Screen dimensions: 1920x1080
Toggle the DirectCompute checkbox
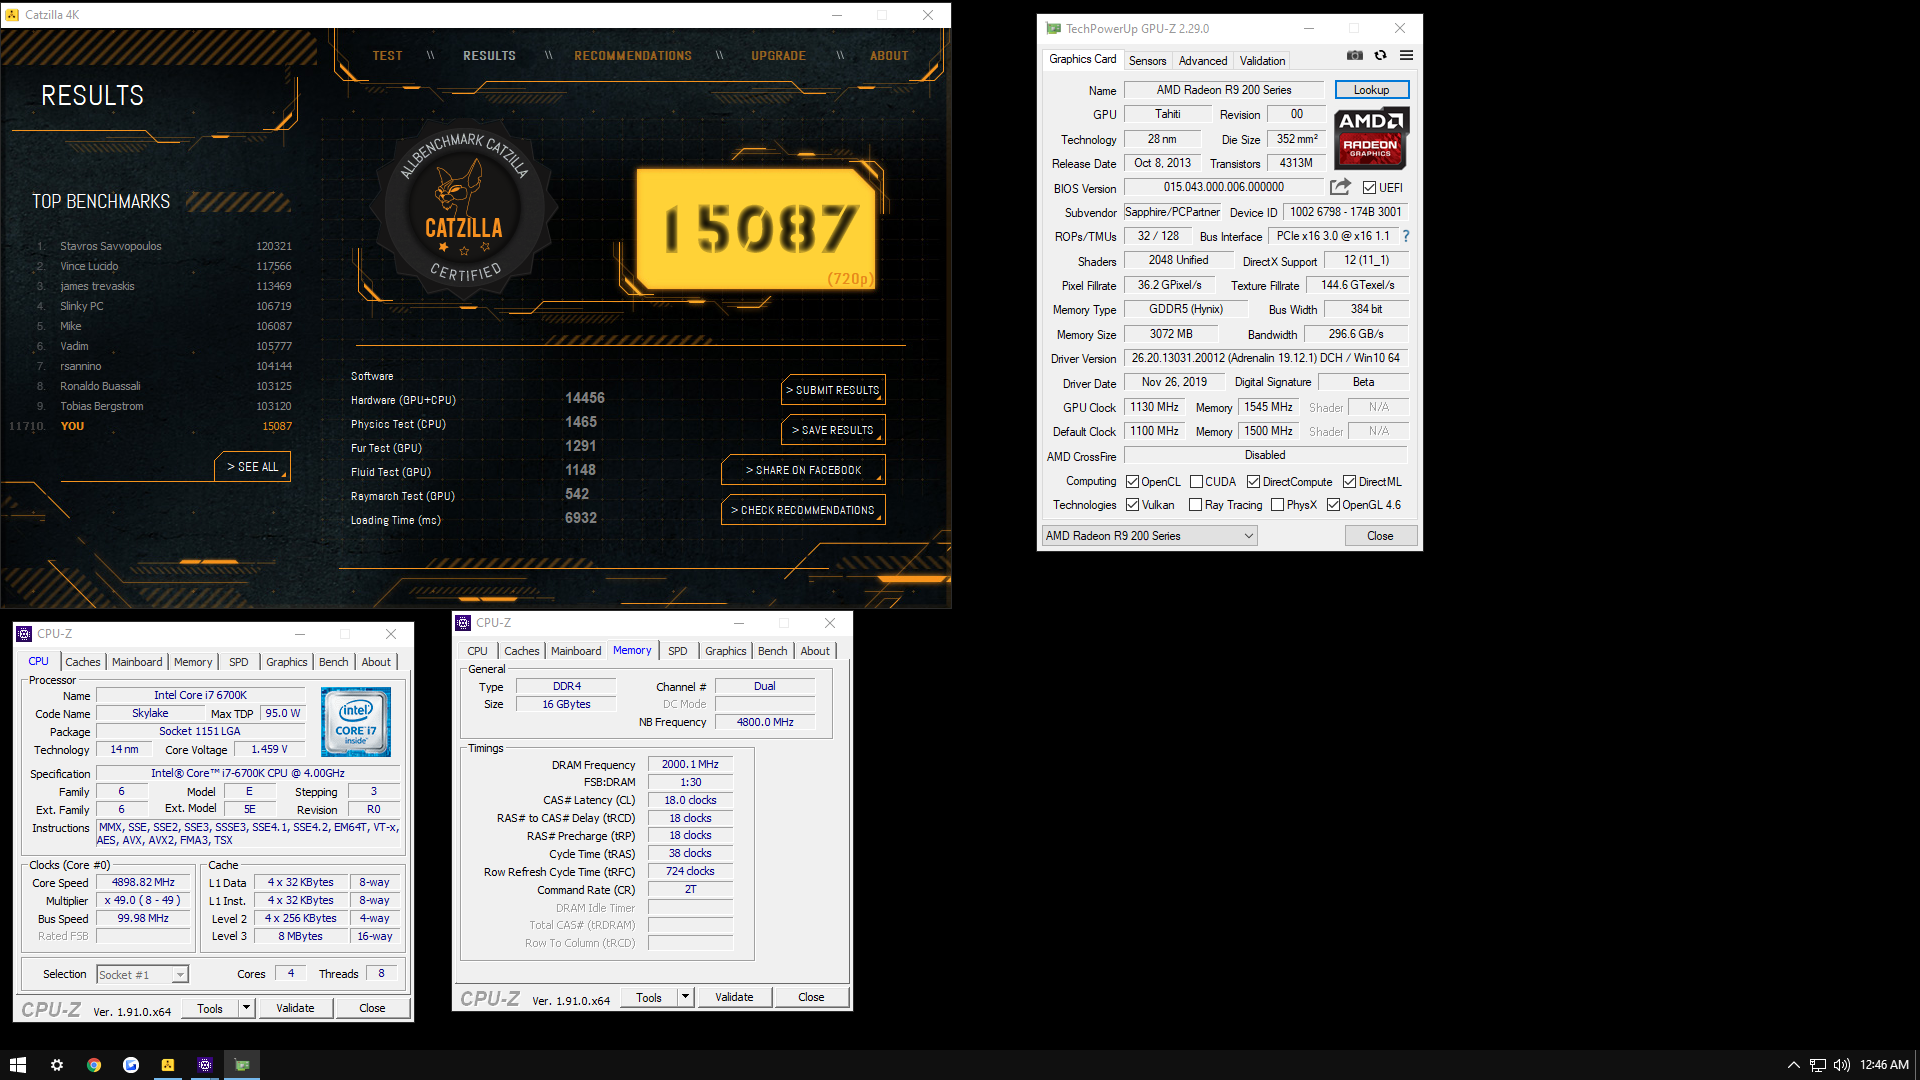tap(1253, 482)
